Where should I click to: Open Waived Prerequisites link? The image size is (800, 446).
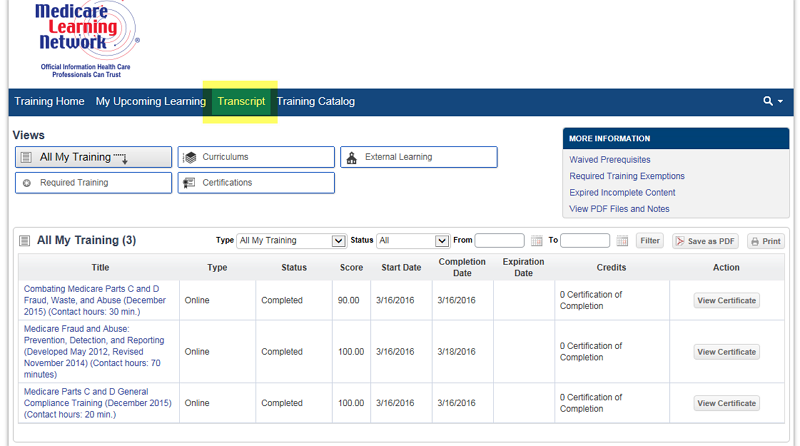coord(610,160)
